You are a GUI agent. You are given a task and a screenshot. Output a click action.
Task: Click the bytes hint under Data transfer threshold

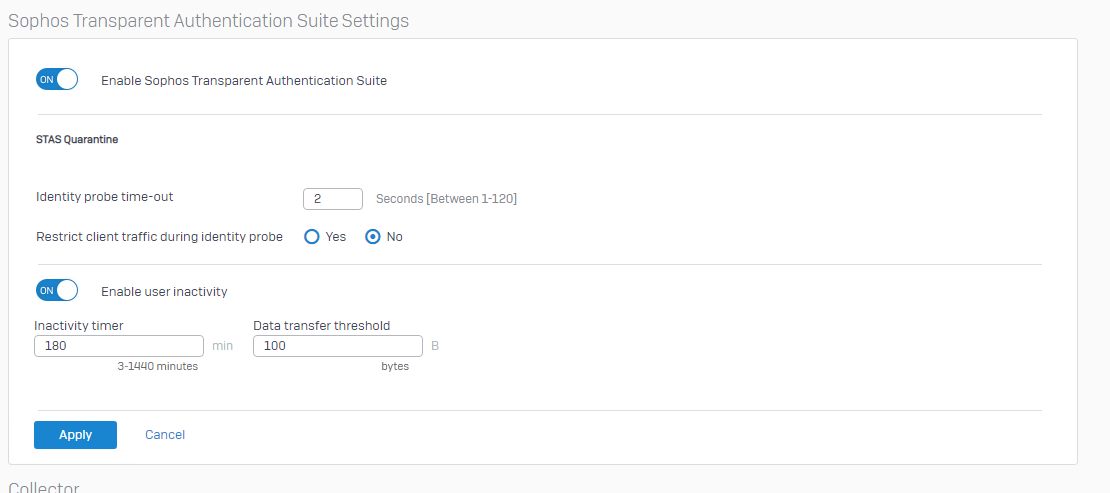pyautogui.click(x=395, y=366)
